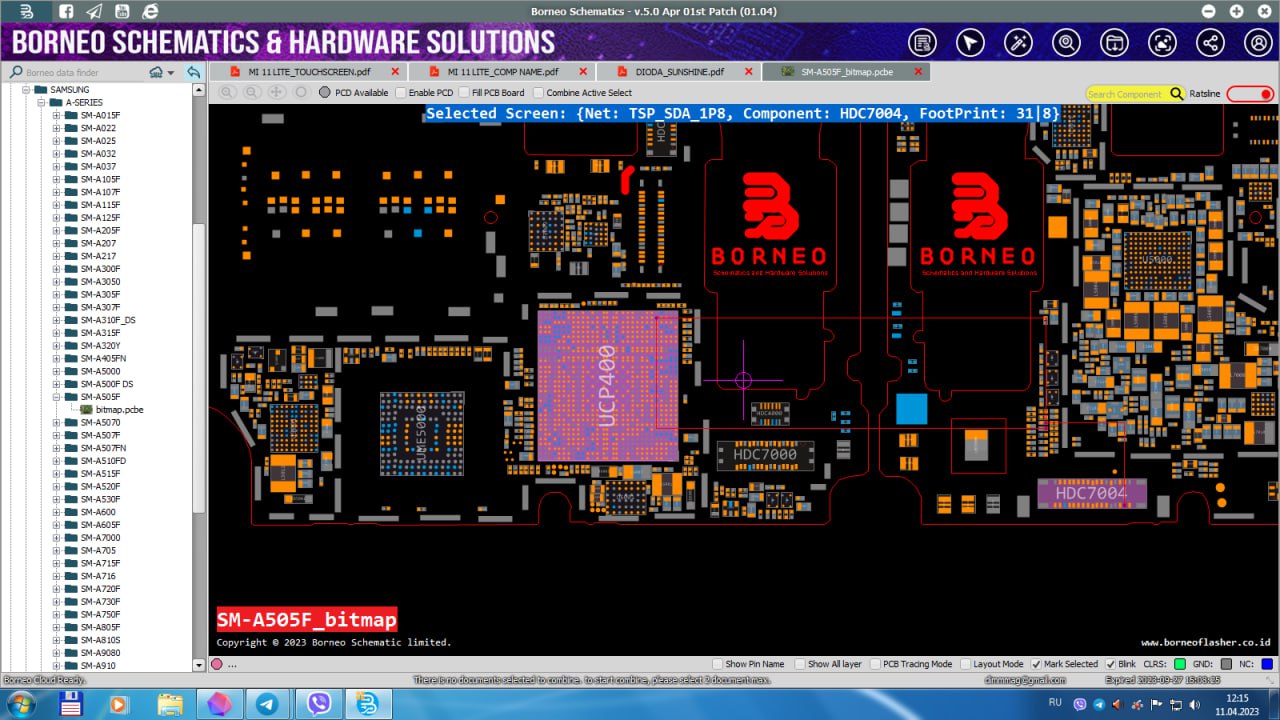
Task: Click the back arrow next to data finder
Action: click(194, 72)
